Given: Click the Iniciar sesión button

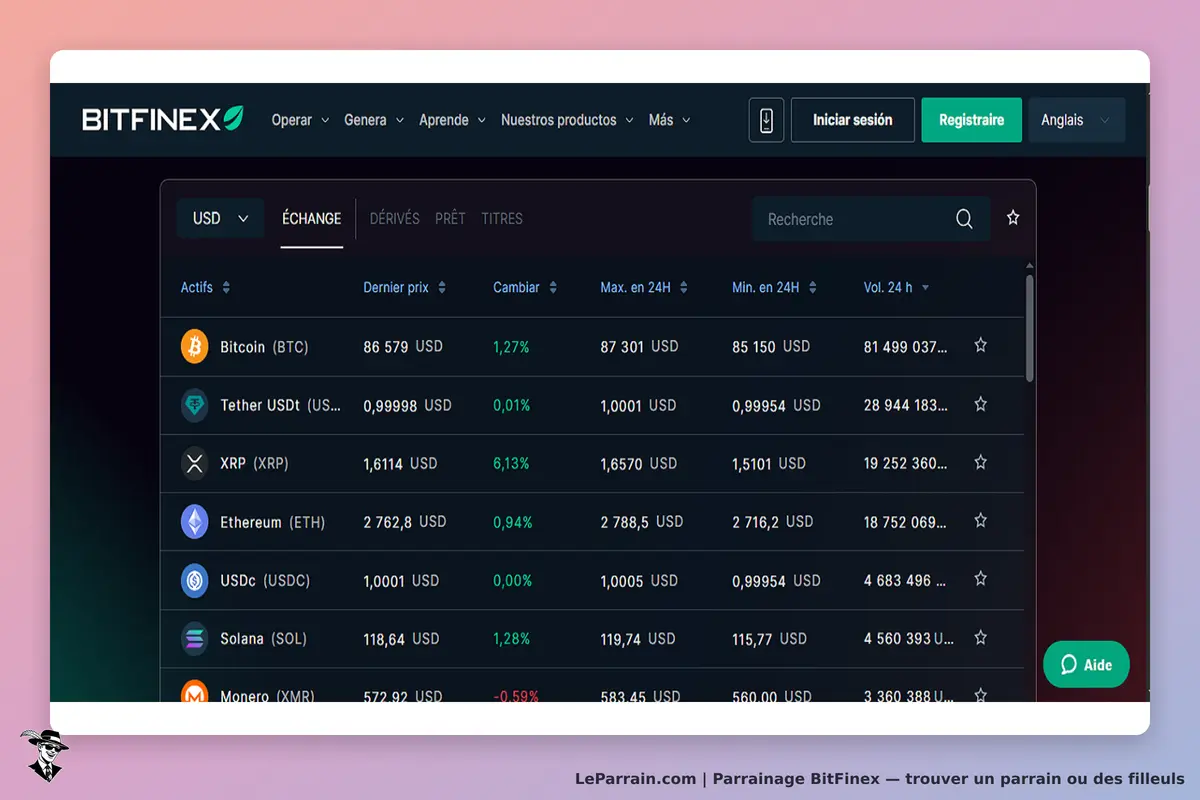Looking at the screenshot, I should tap(853, 120).
